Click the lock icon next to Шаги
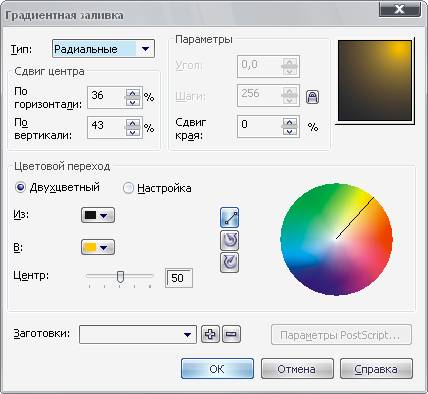This screenshot has height=394, width=428. click(x=312, y=97)
